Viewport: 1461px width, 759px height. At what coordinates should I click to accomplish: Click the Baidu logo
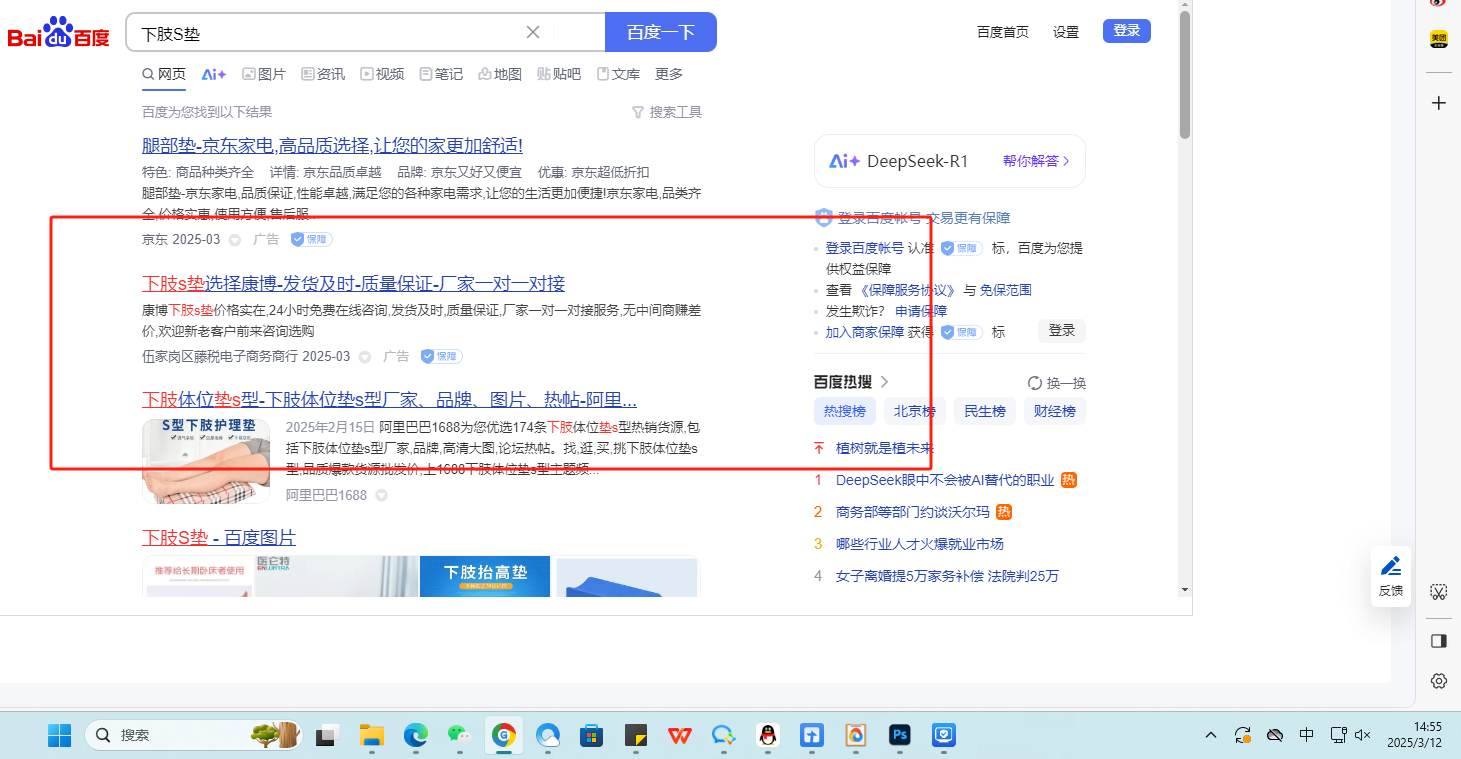coord(58,33)
